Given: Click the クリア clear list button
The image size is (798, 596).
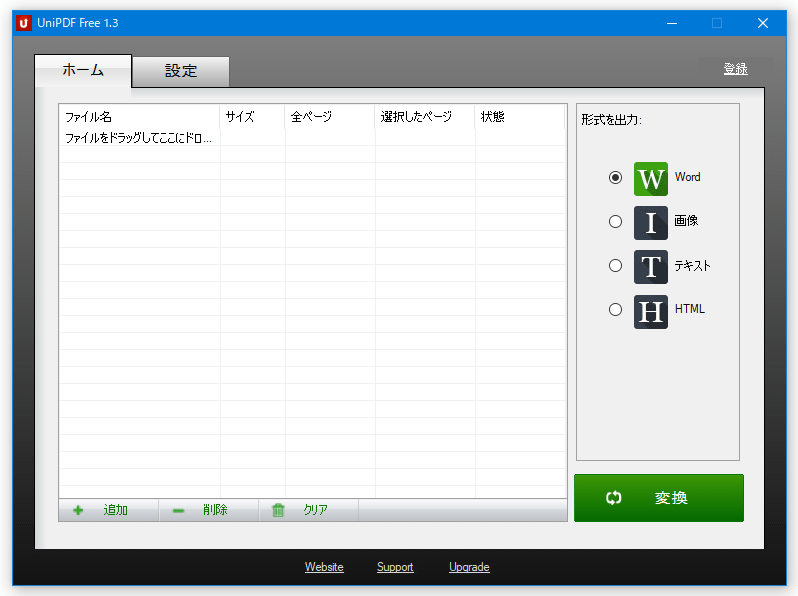Looking at the screenshot, I should point(309,510).
